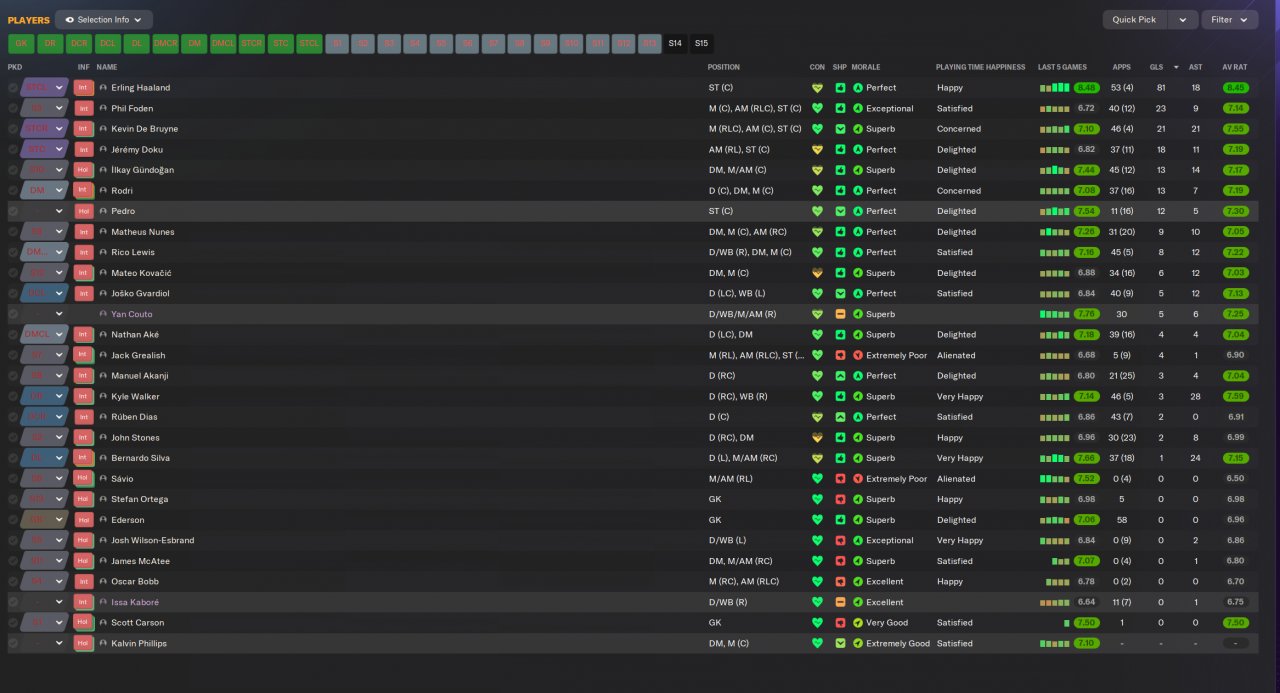Click Oscar Bobb's Int status badge
Screen dimensions: 1280x693
click(x=84, y=582)
